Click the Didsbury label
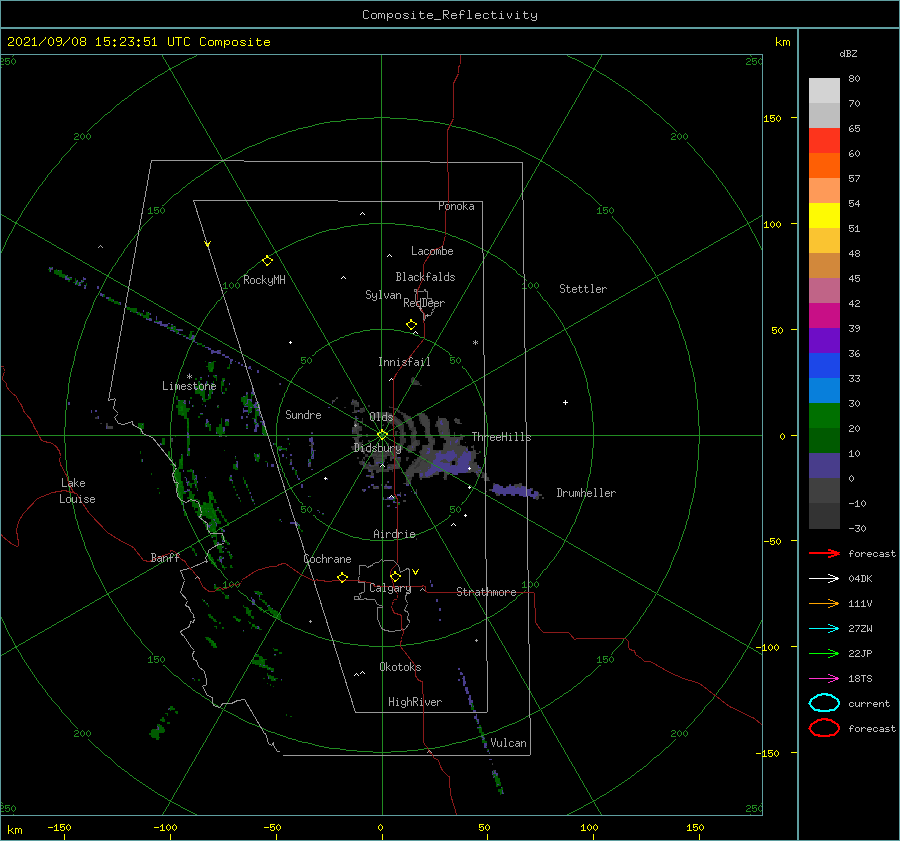This screenshot has height=841, width=900. [378, 448]
